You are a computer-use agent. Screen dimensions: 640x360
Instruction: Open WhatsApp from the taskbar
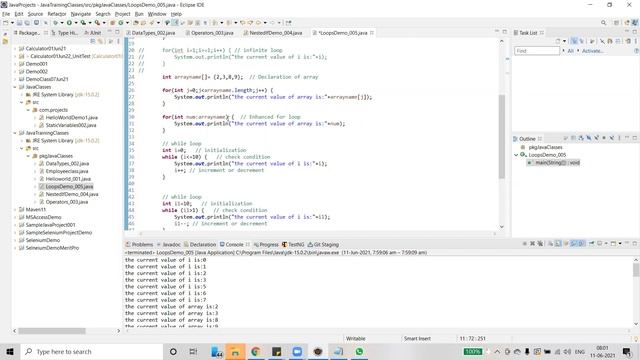359,351
